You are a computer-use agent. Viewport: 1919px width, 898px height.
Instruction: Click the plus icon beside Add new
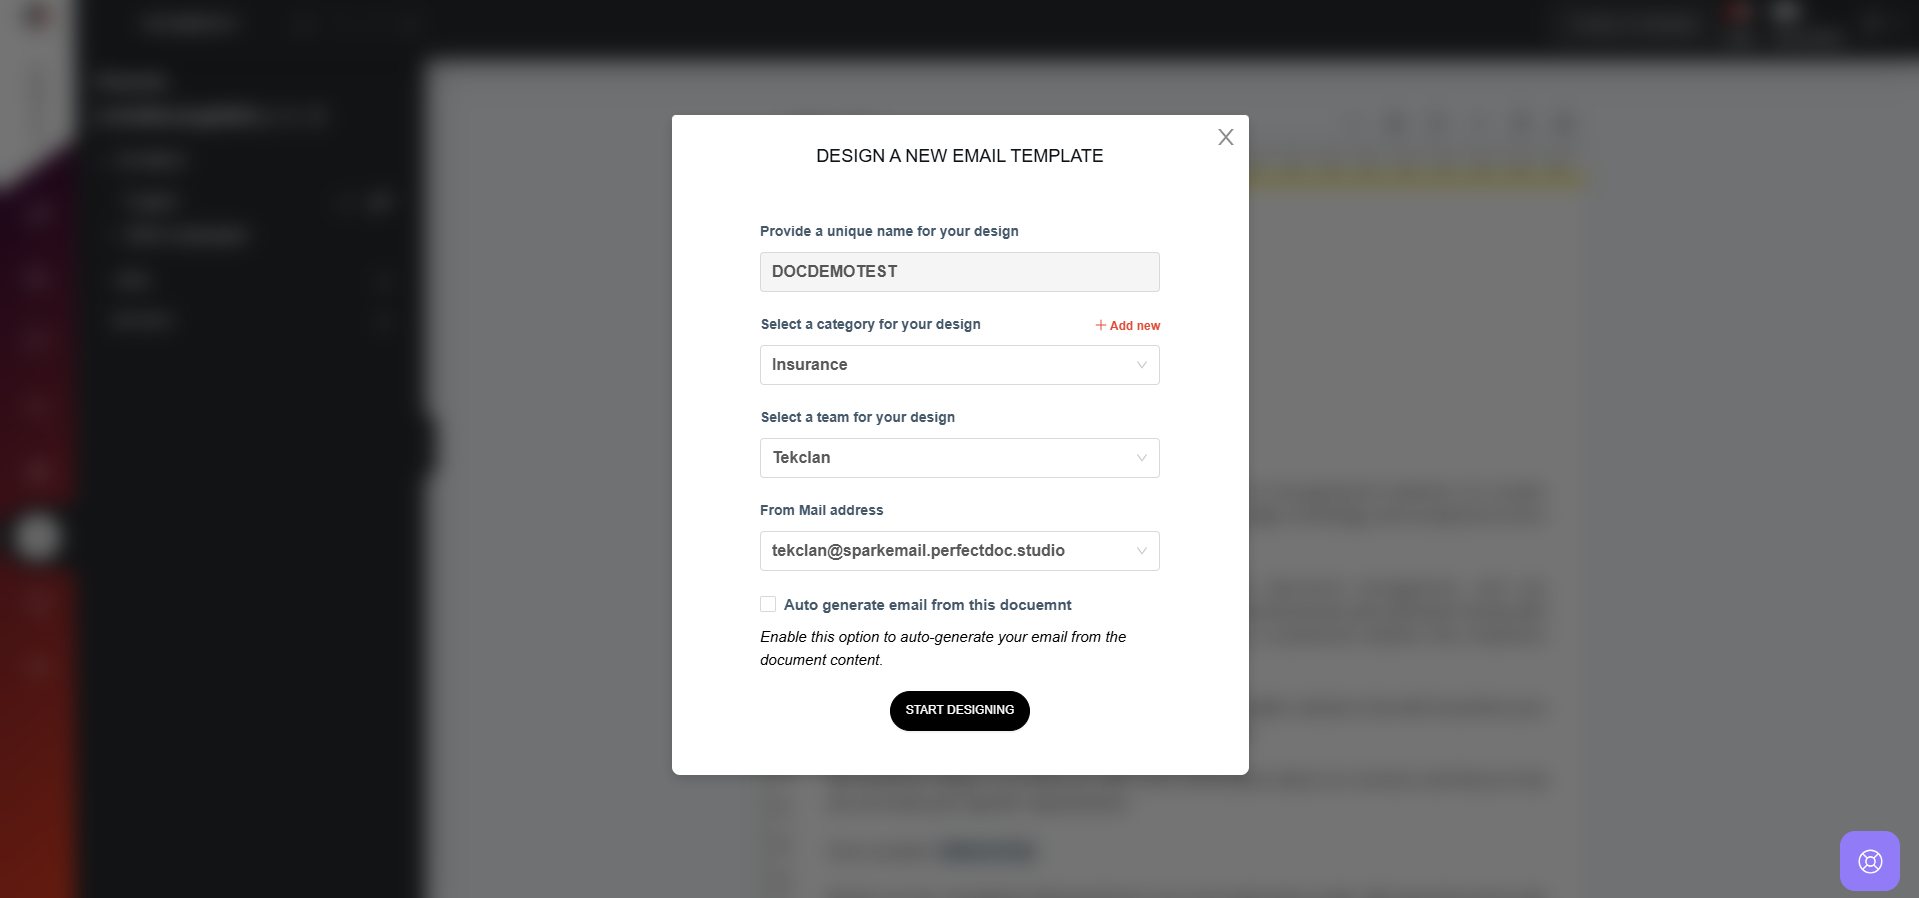(1101, 325)
